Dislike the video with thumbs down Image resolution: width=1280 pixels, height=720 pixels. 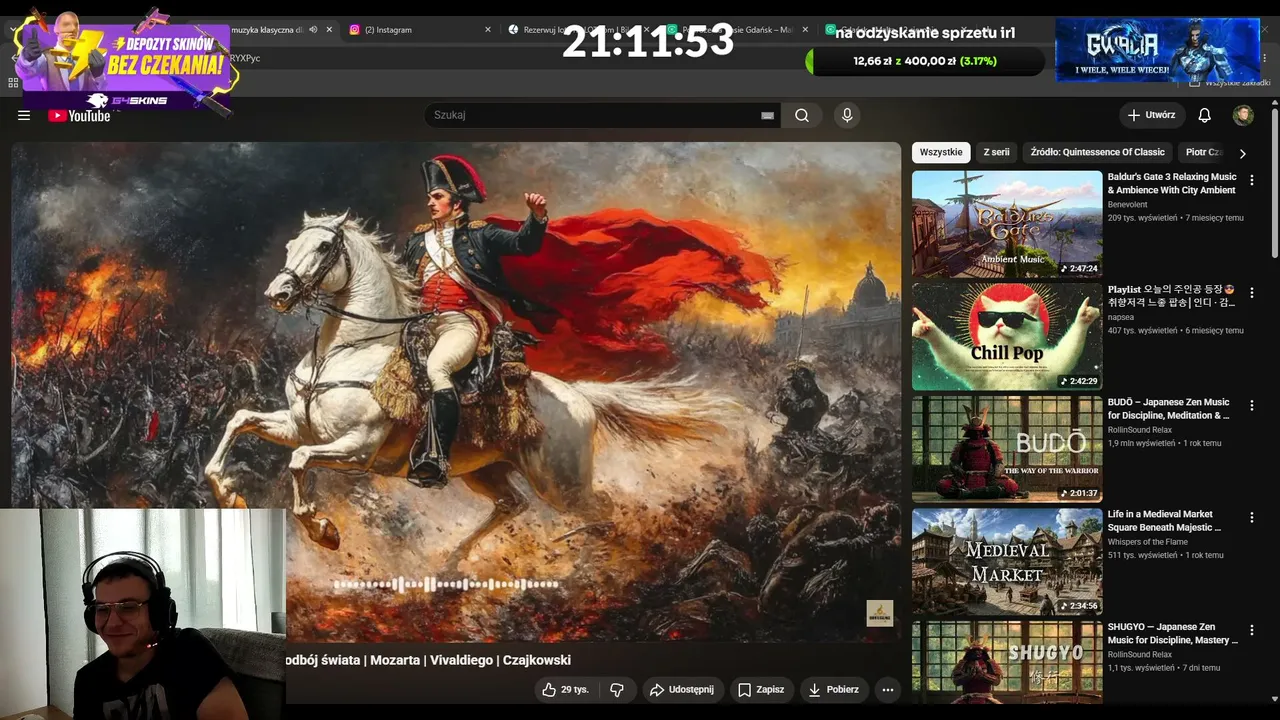pos(617,689)
